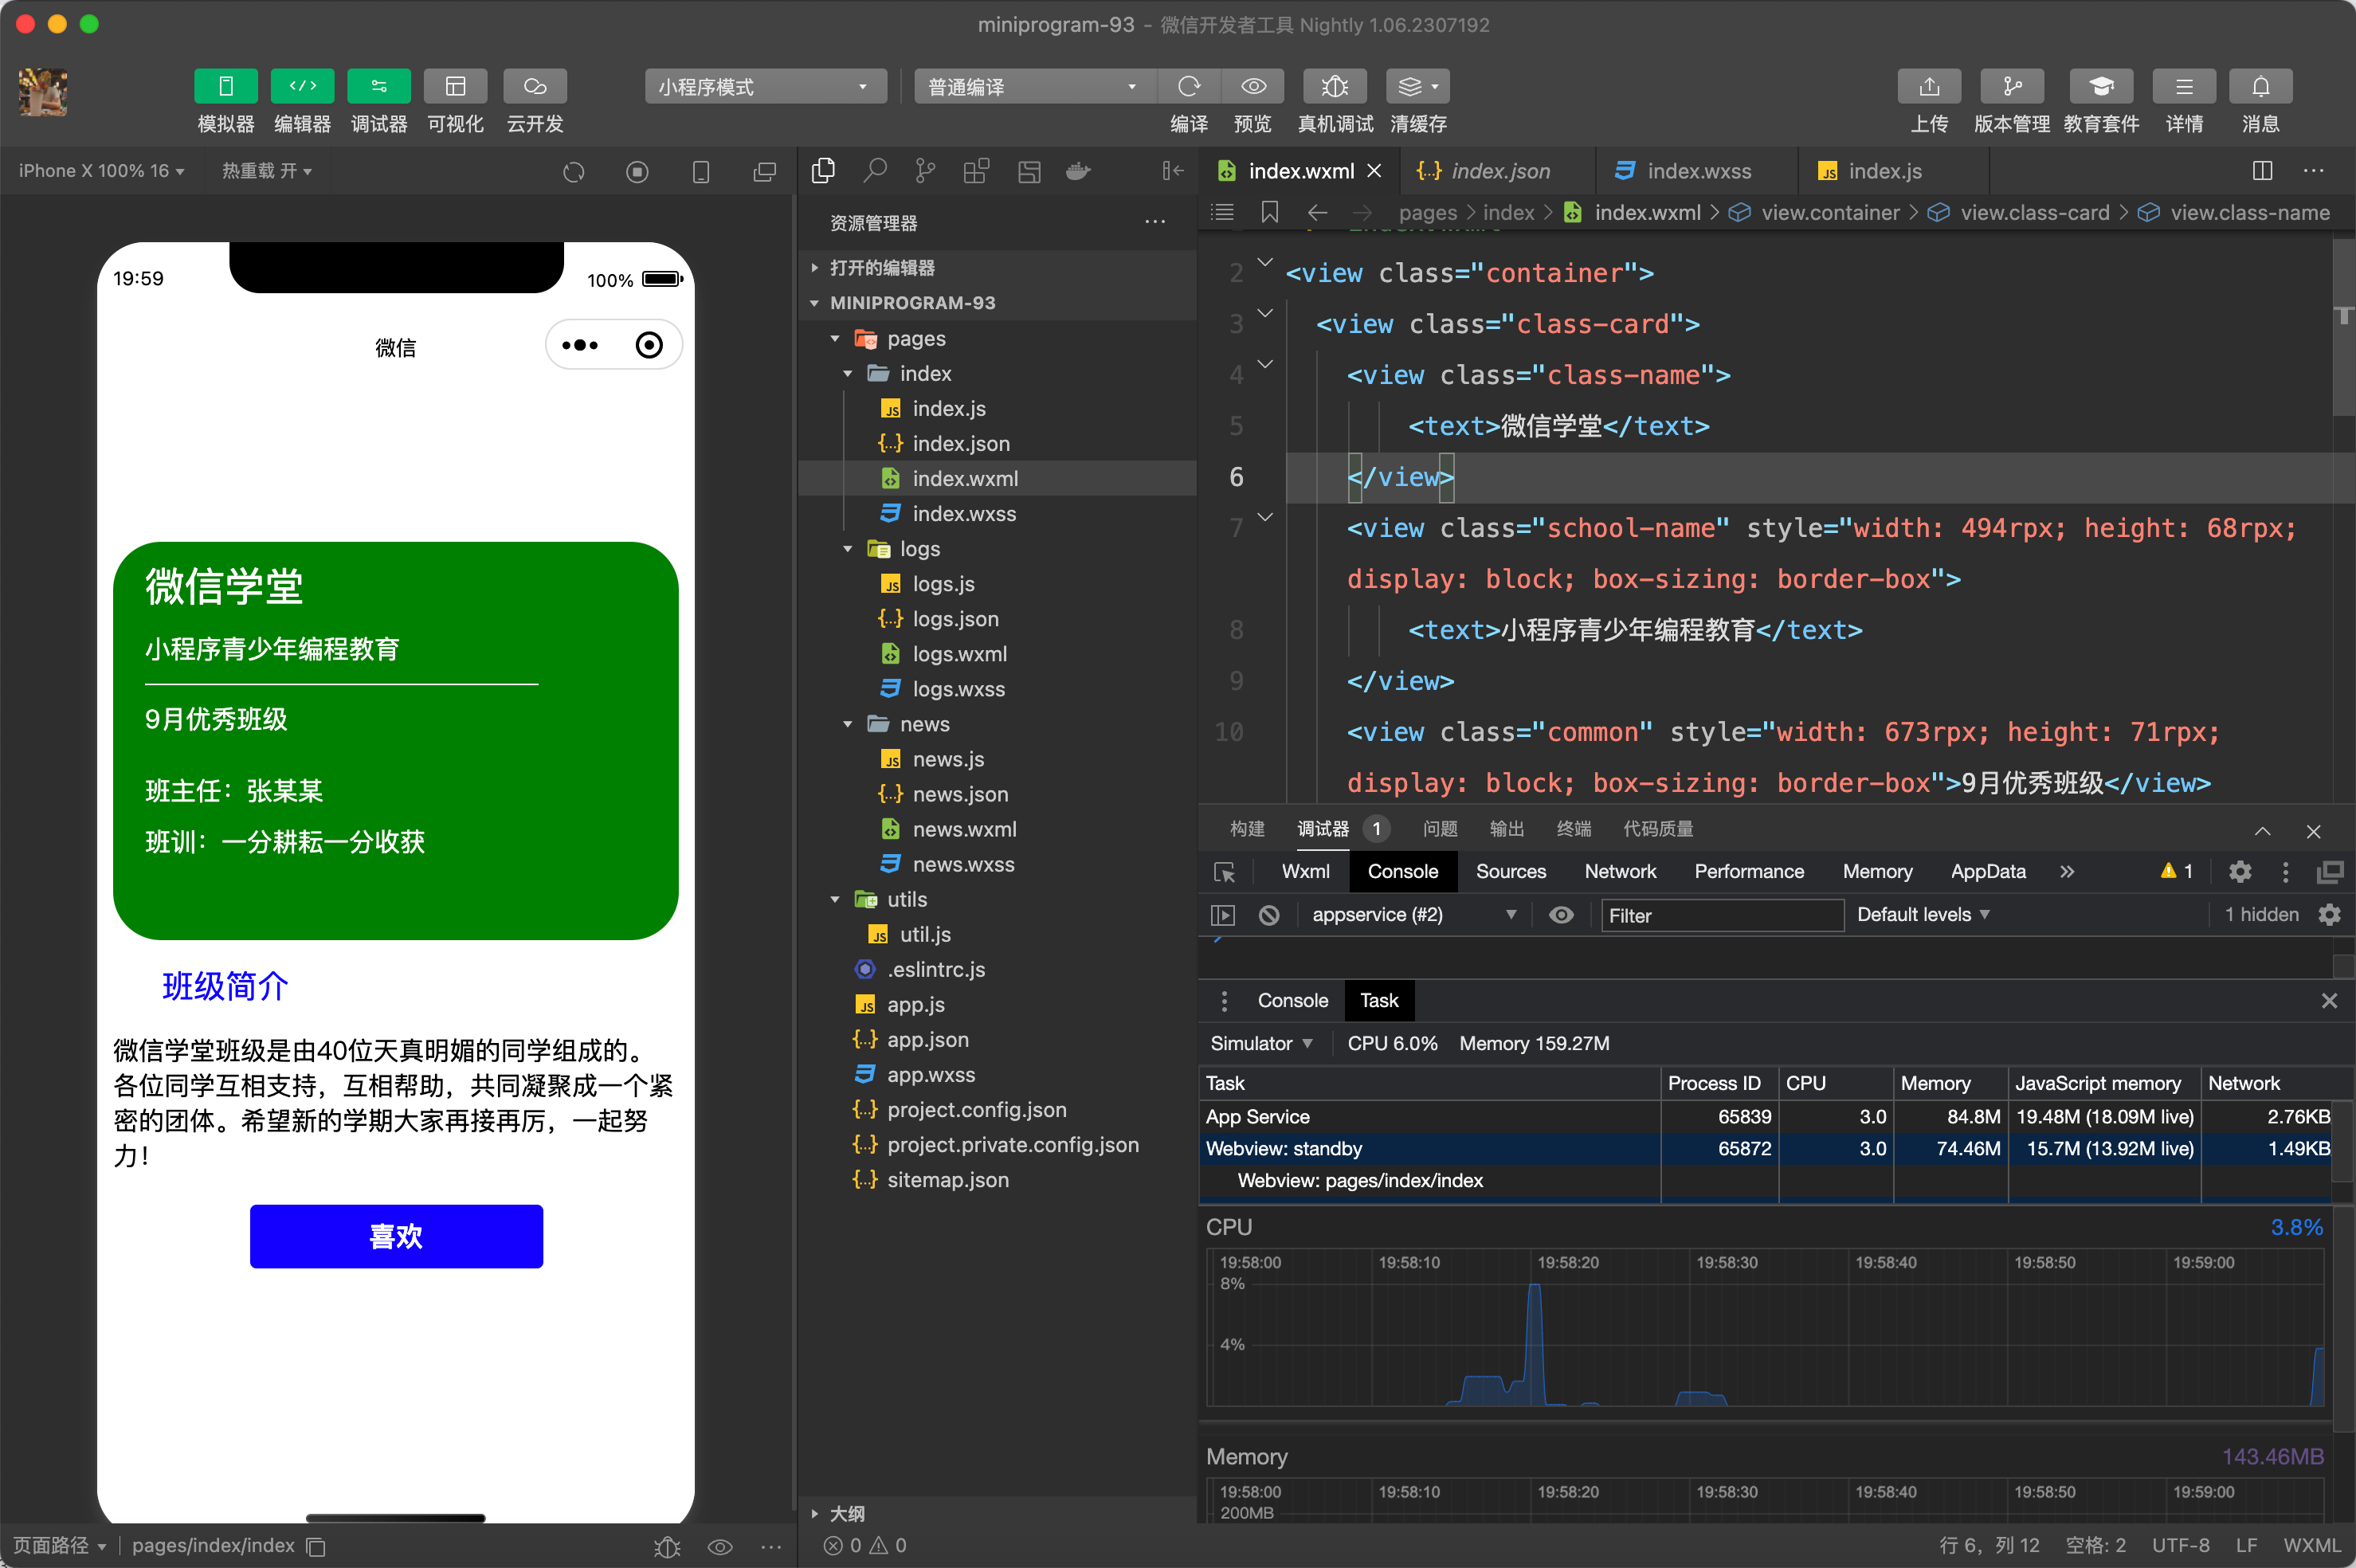Image resolution: width=2356 pixels, height=1568 pixels.
Task: Open cloud development (云开发)
Action: [535, 87]
